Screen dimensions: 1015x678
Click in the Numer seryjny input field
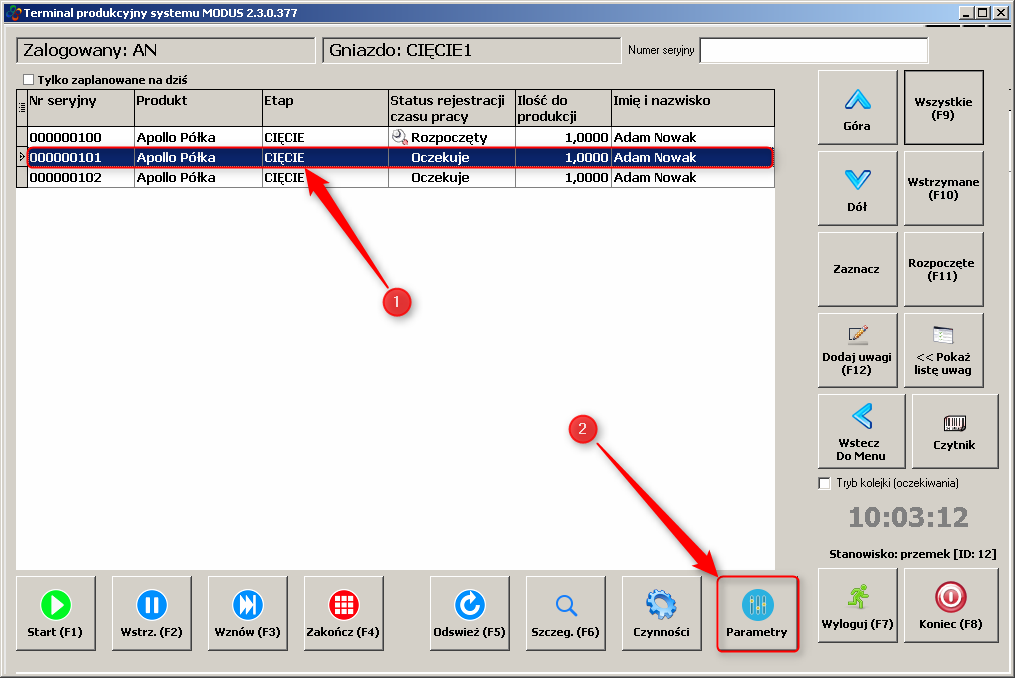pyautogui.click(x=813, y=50)
